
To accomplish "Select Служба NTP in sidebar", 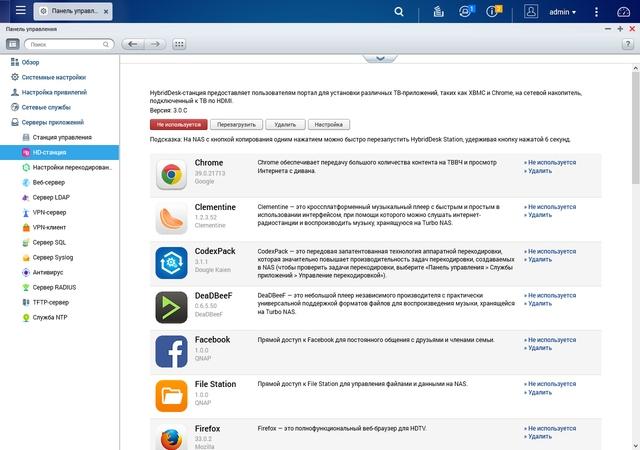I will click(59, 317).
